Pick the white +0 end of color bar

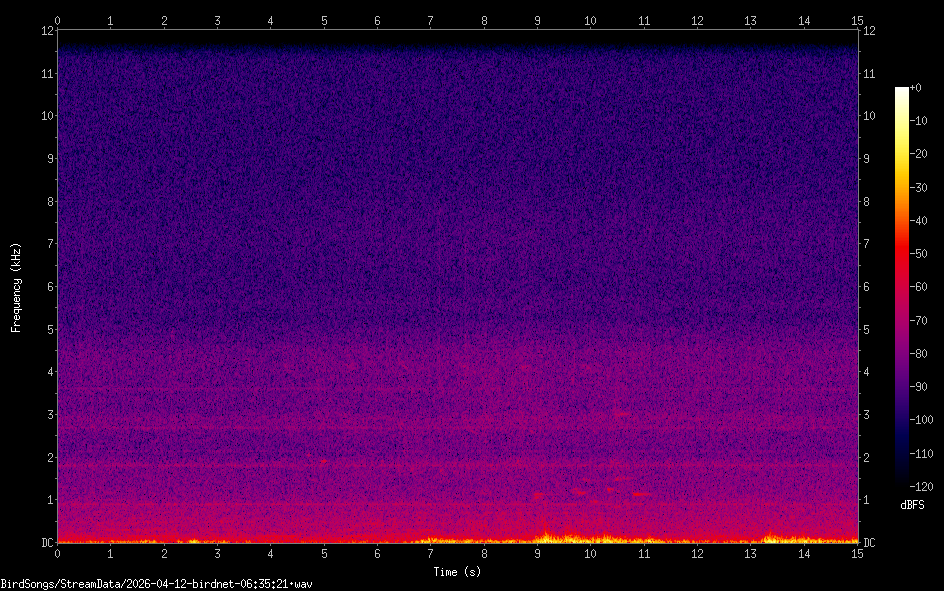902,90
